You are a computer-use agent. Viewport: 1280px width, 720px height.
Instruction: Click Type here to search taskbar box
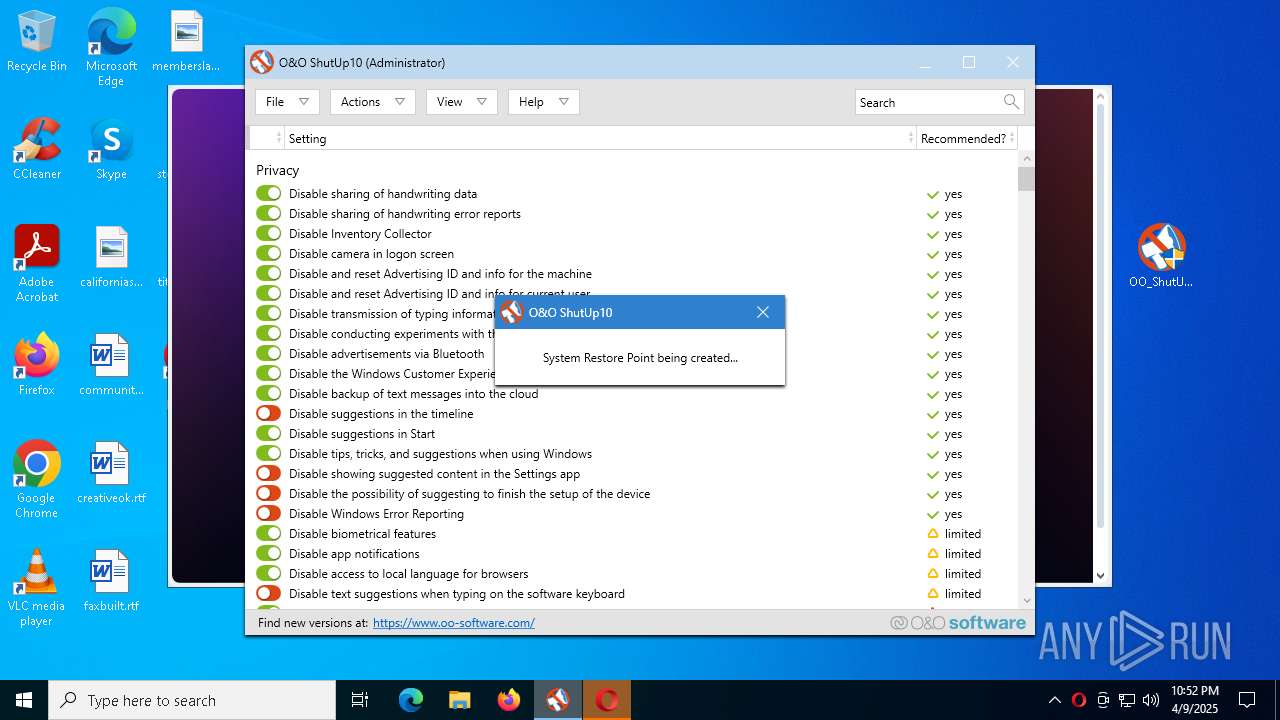[192, 700]
